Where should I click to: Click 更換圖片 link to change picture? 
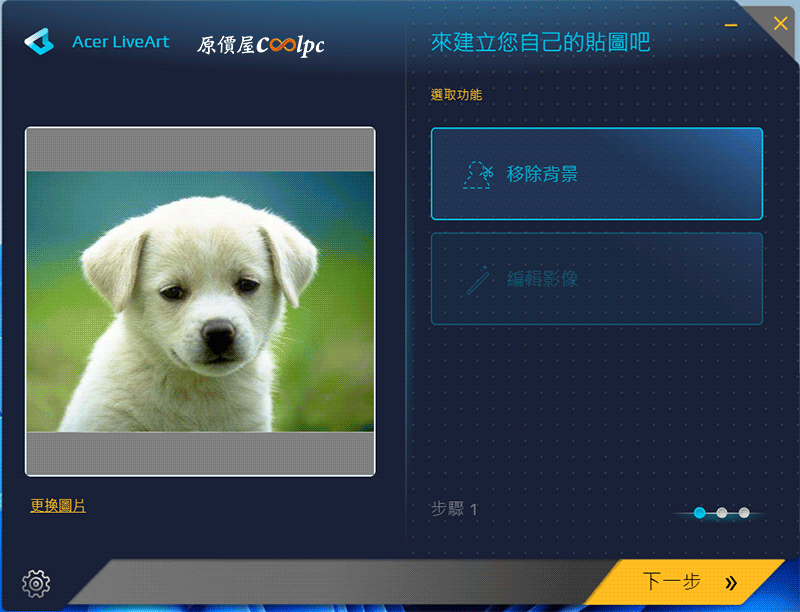[x=58, y=505]
